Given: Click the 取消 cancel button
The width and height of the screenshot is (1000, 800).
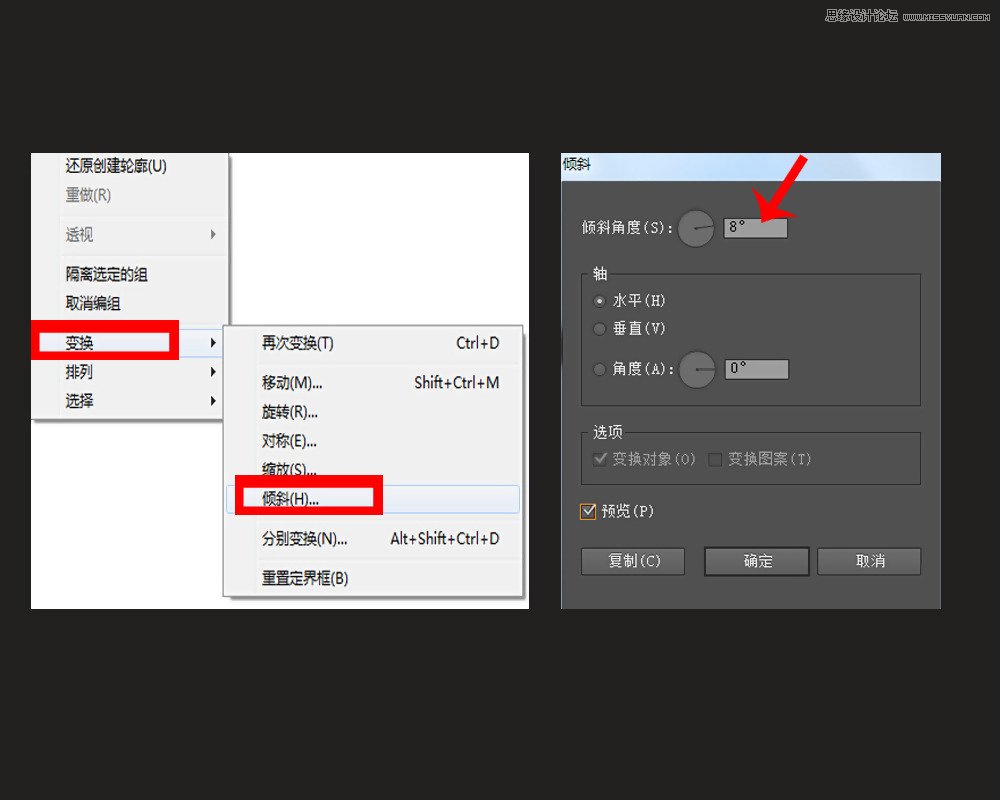Looking at the screenshot, I should 868,561.
